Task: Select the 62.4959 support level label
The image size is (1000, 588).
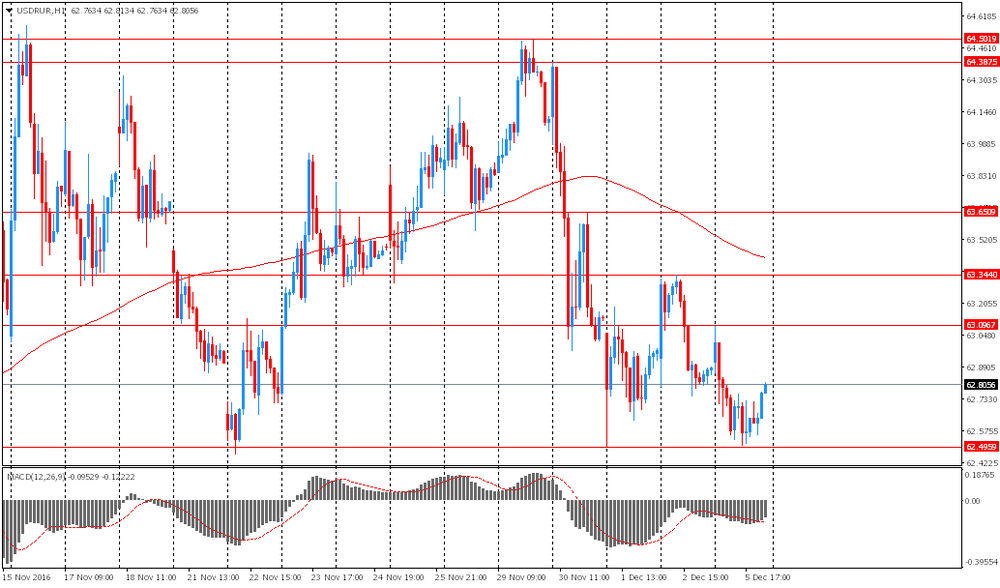Action: [x=981, y=447]
